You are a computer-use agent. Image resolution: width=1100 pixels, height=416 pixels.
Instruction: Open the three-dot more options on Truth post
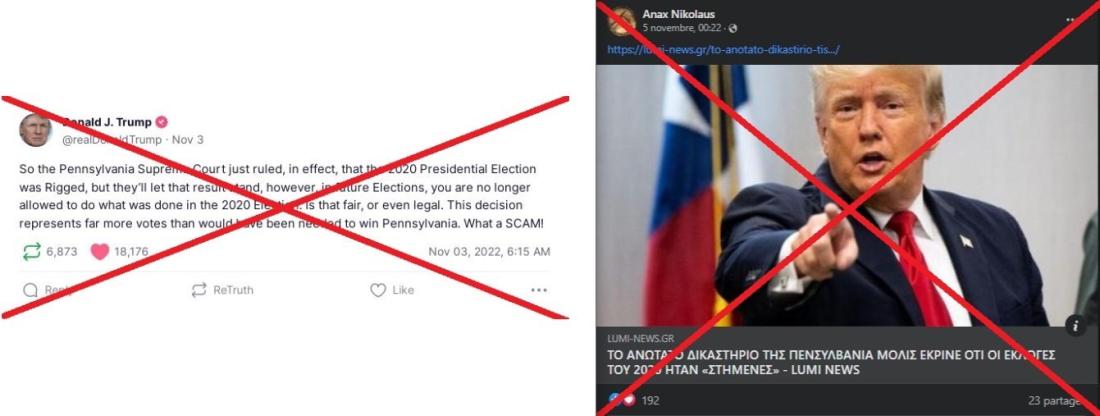[x=538, y=290]
